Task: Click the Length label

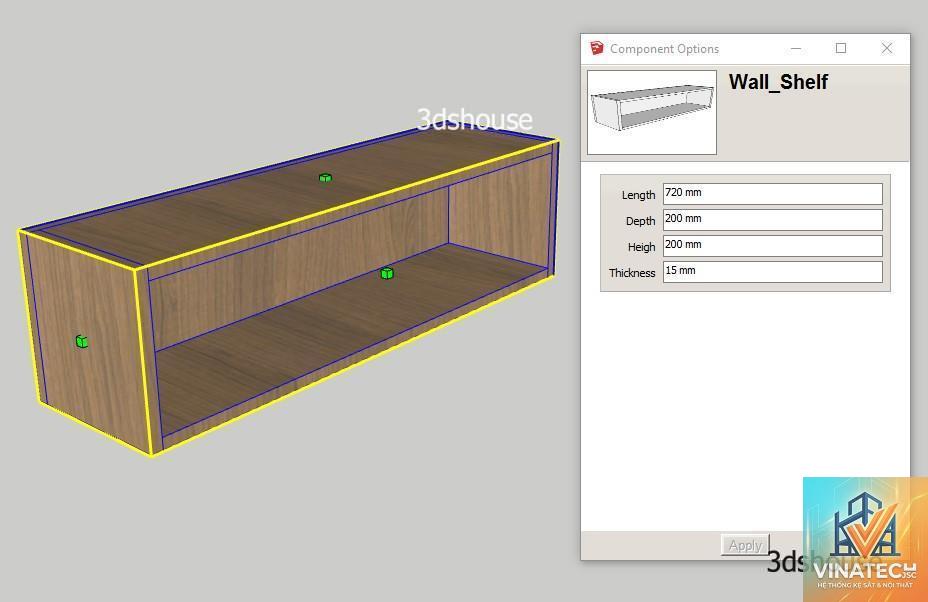Action: [x=638, y=195]
